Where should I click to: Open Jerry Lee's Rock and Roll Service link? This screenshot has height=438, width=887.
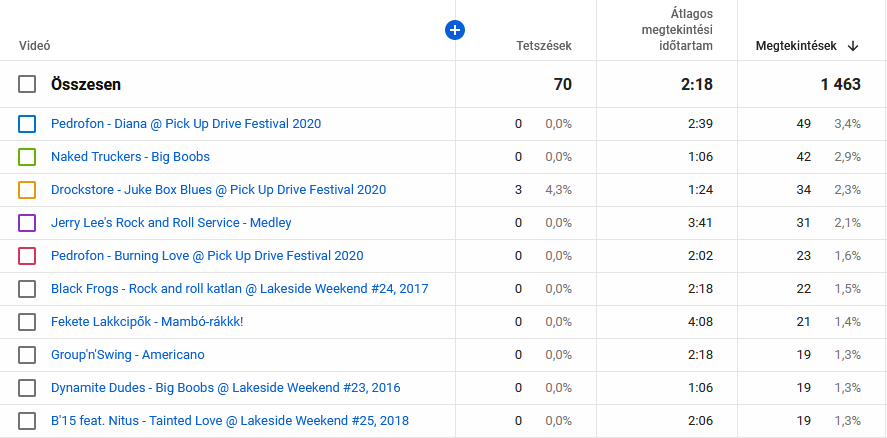pyautogui.click(x=171, y=223)
